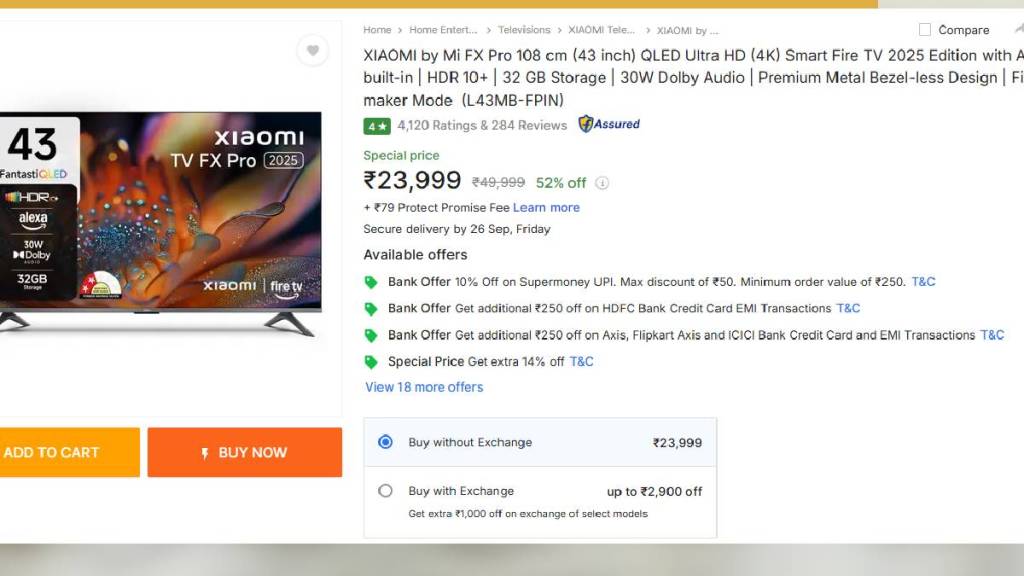This screenshot has width=1024, height=576.
Task: Click the share arrow icon near Compare
Action: 1018,29
